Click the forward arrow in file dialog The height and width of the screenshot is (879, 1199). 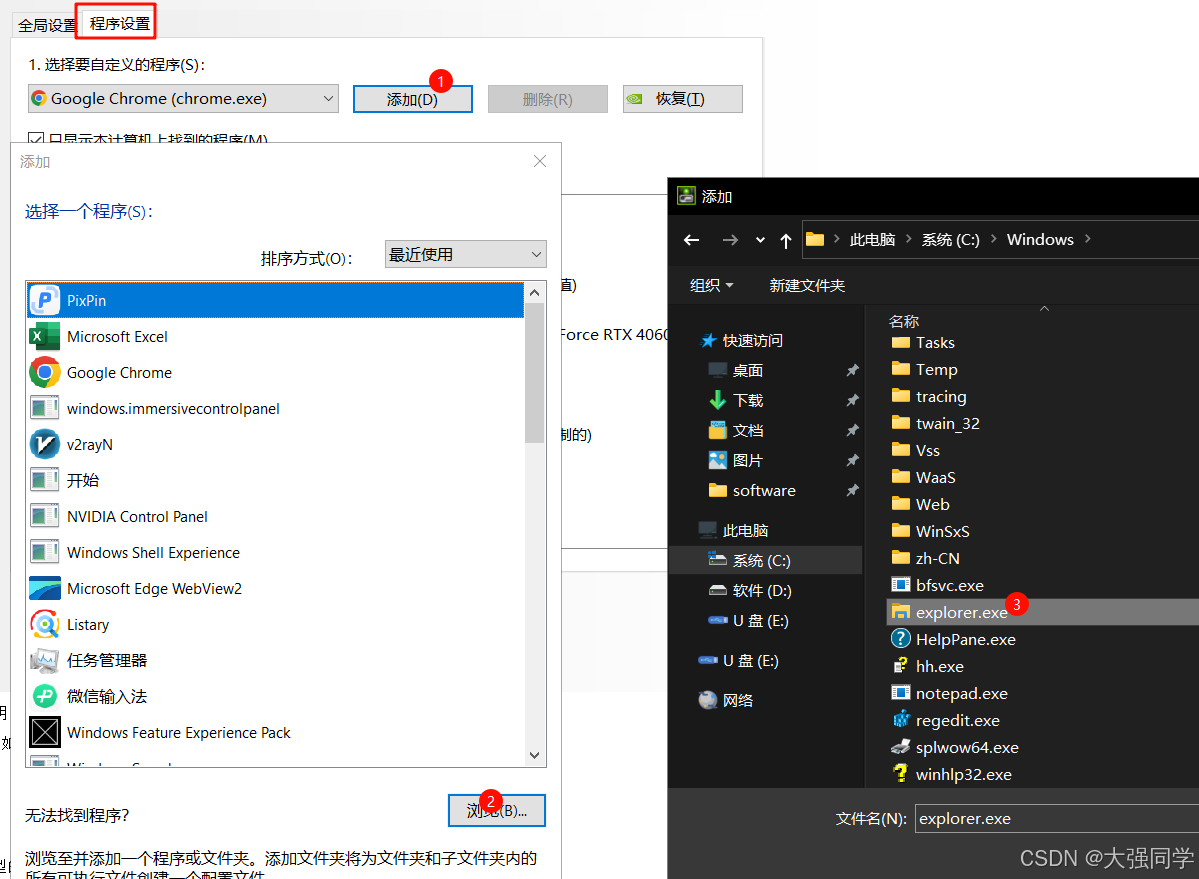(x=730, y=240)
